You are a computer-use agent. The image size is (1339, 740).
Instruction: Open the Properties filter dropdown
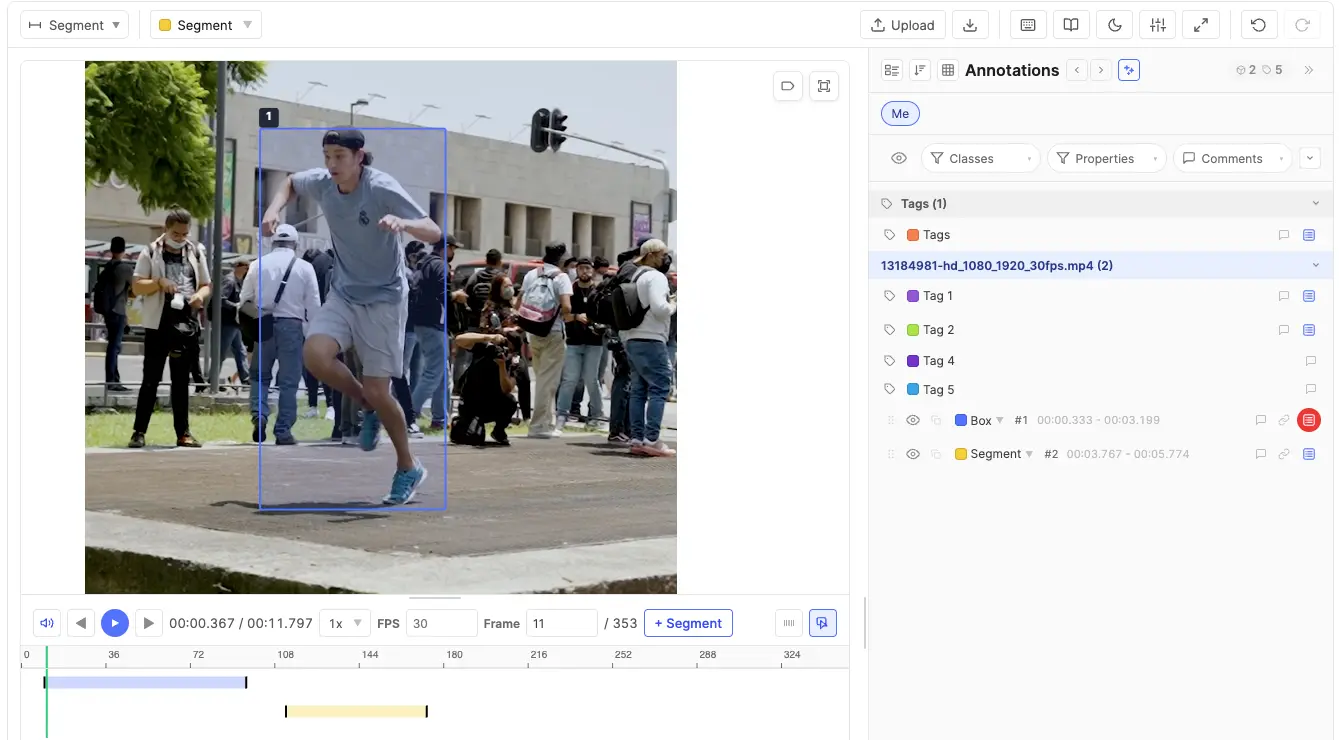pos(1107,158)
